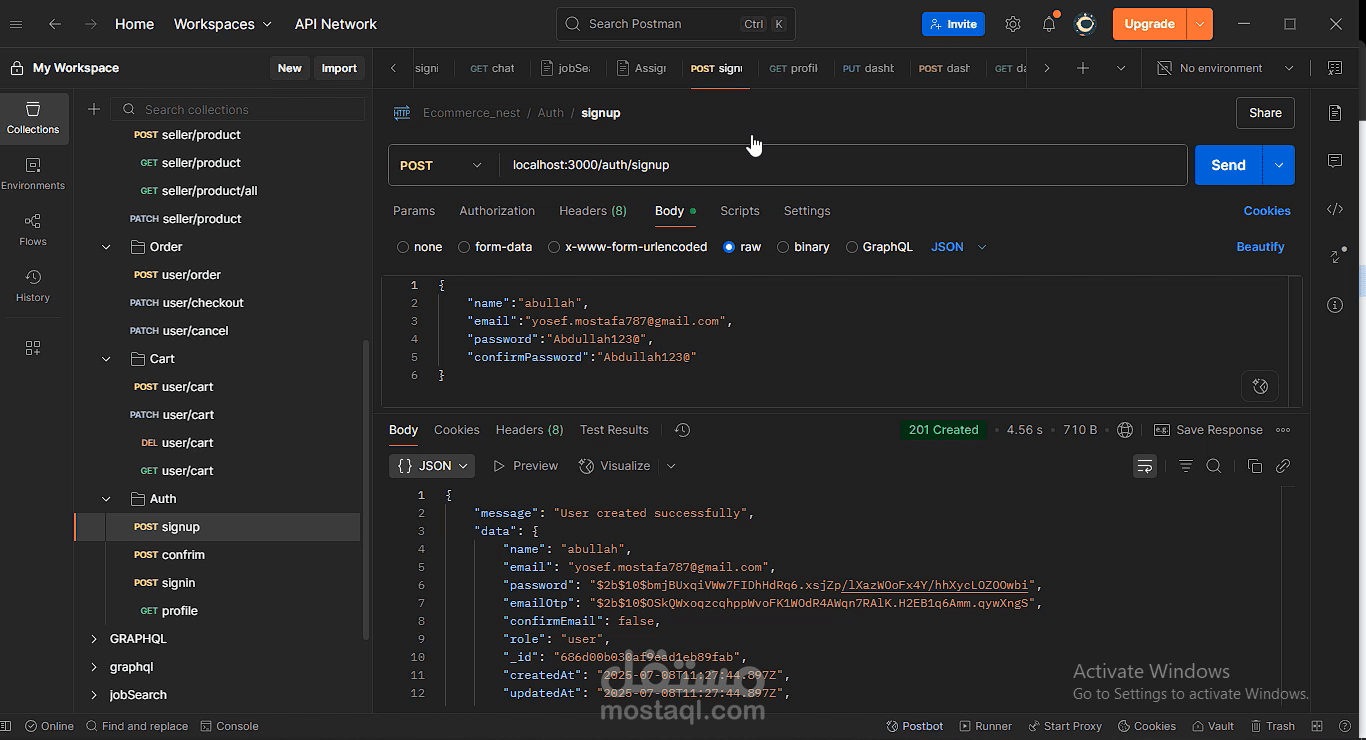Image resolution: width=1366 pixels, height=740 pixels.
Task: Toggle the response filter icon
Action: click(x=1186, y=466)
